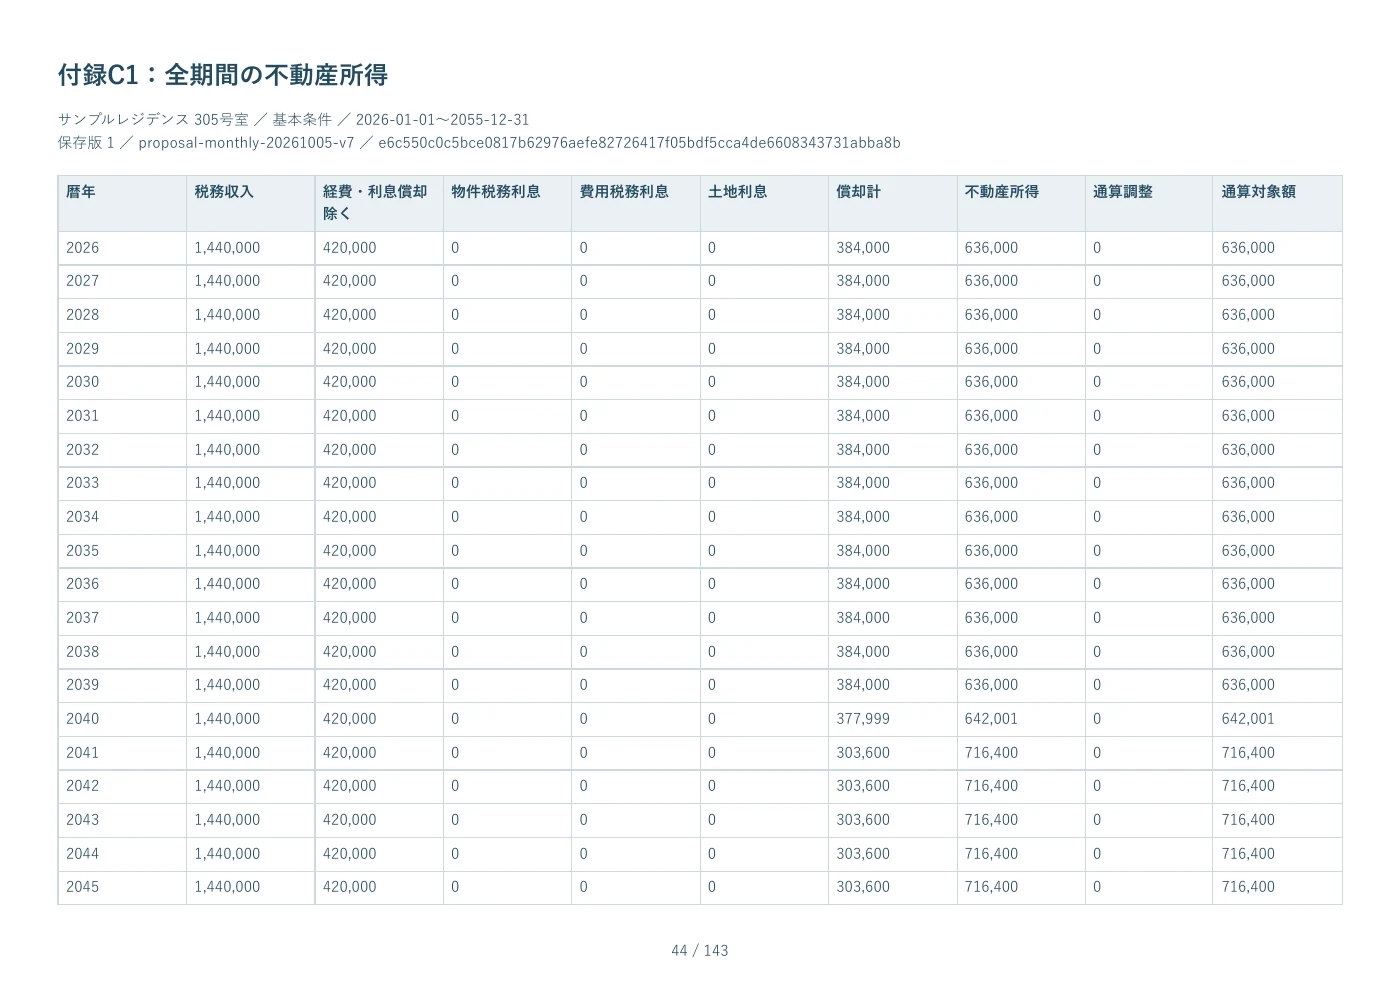Click 642,001 in the 通算対象額 column
This screenshot has width=1400, height=990.
(1277, 719)
